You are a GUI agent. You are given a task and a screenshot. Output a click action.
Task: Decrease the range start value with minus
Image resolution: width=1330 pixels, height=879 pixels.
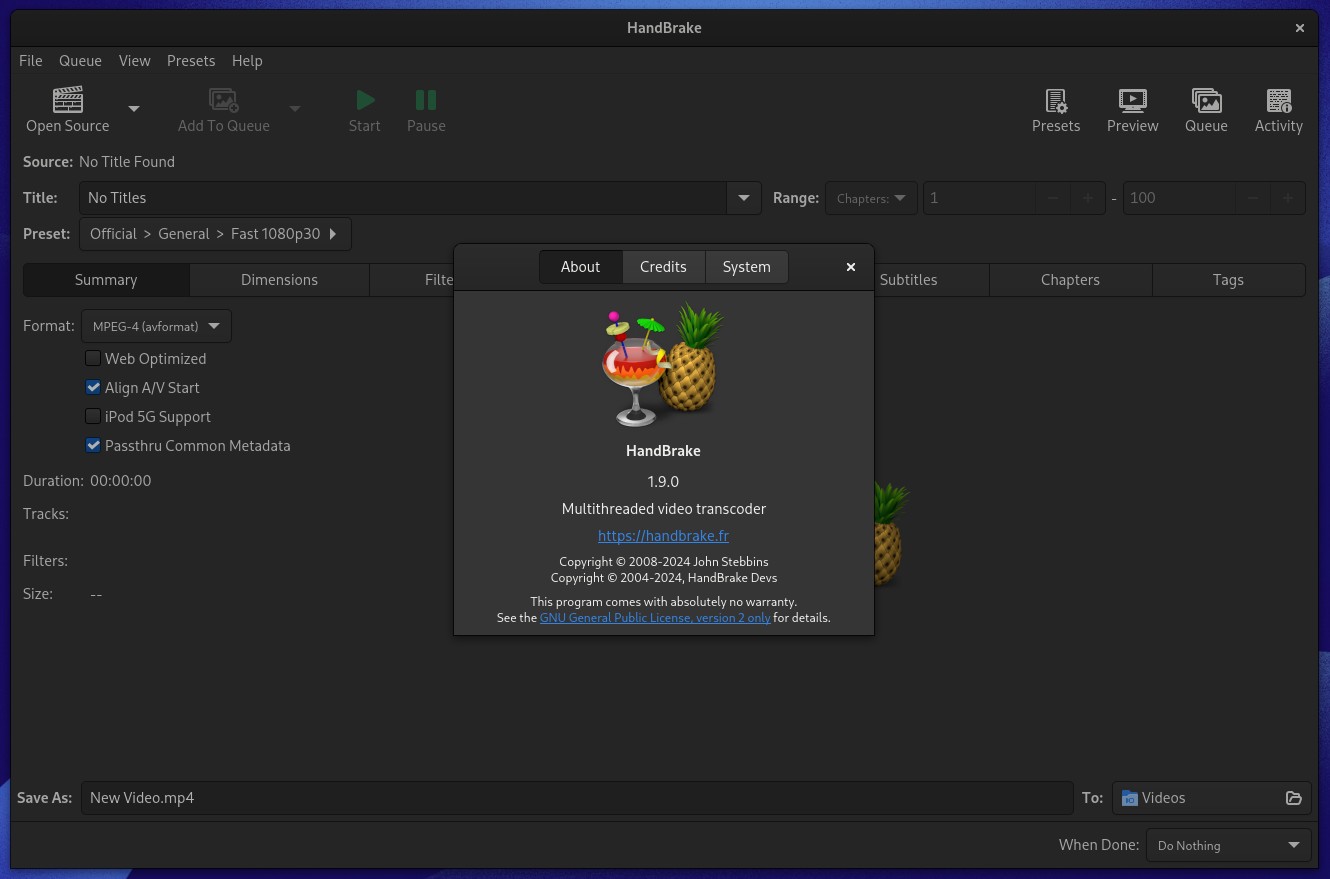pyautogui.click(x=1052, y=198)
